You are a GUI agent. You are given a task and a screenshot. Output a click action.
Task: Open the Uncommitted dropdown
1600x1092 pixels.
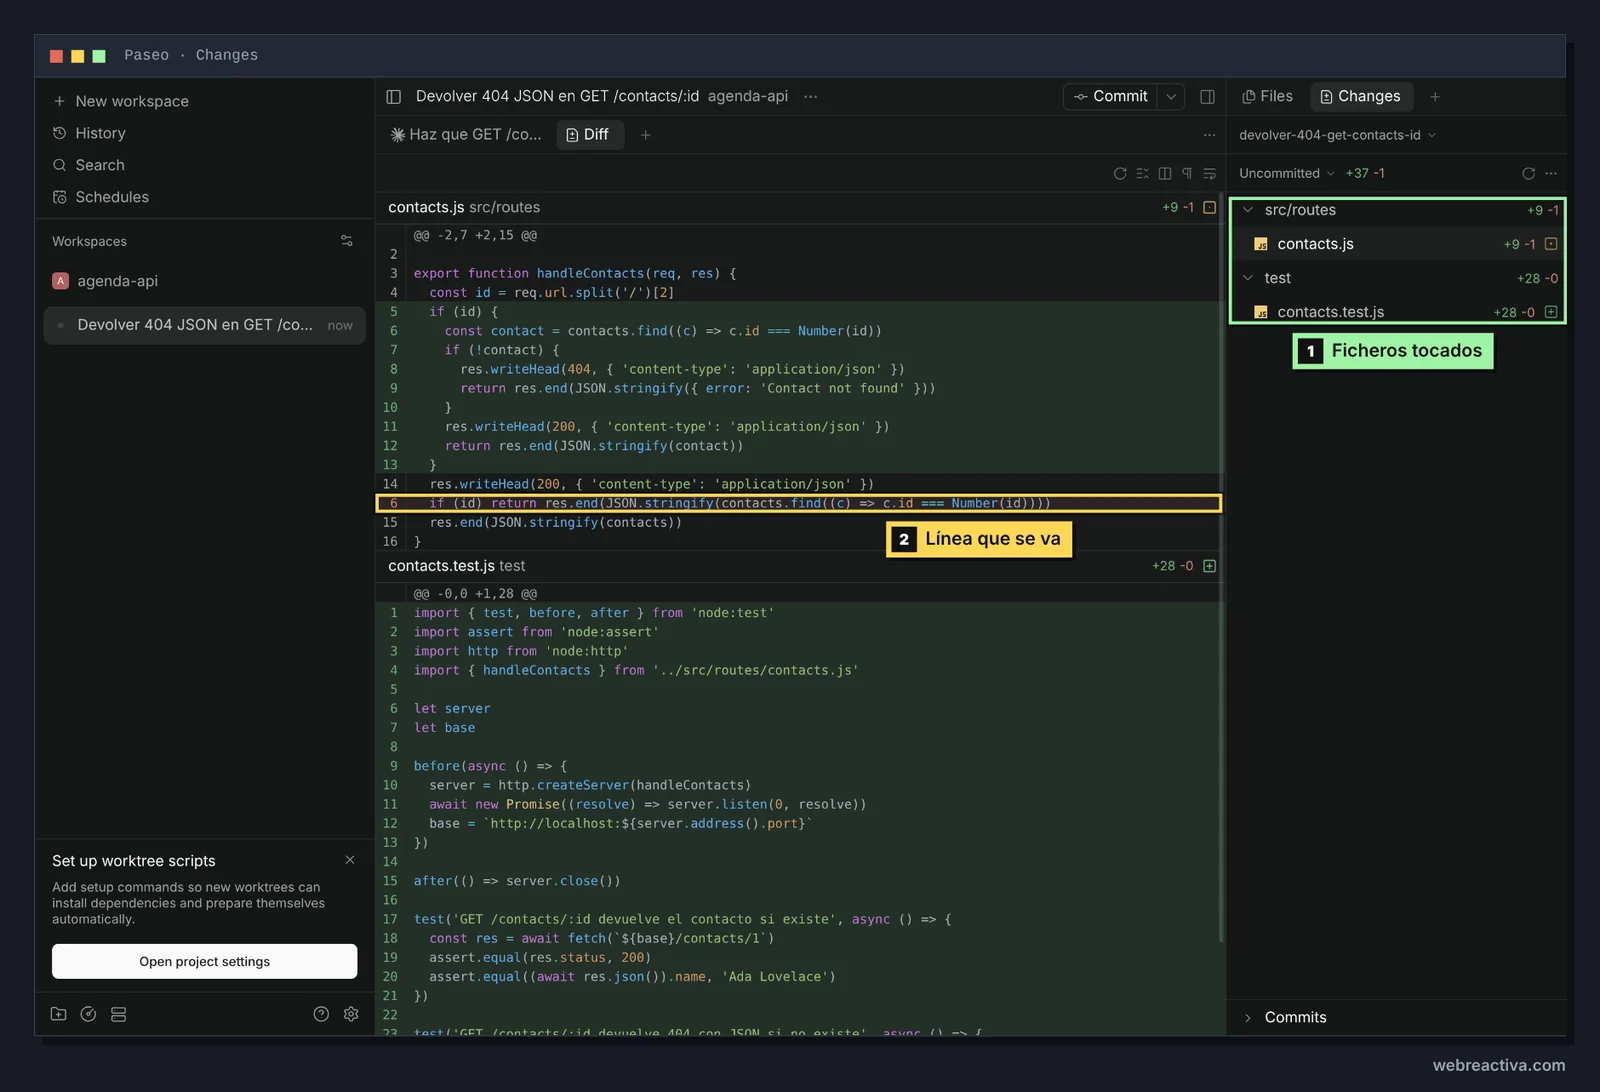pyautogui.click(x=1286, y=174)
